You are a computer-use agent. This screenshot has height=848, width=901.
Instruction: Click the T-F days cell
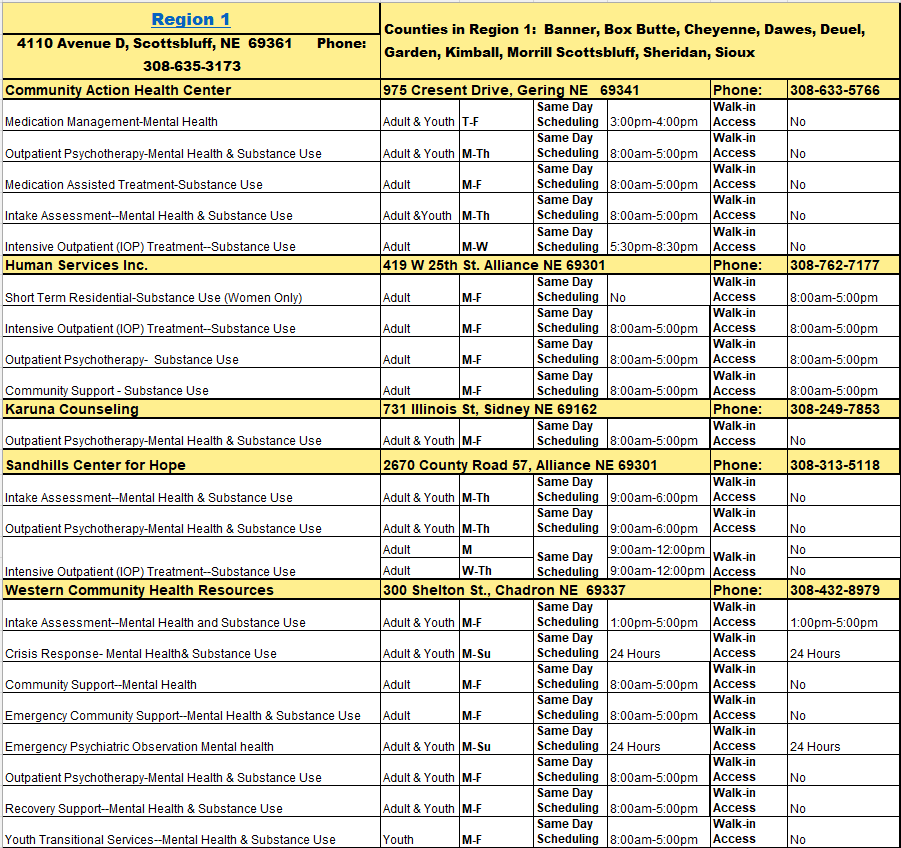click(x=496, y=115)
